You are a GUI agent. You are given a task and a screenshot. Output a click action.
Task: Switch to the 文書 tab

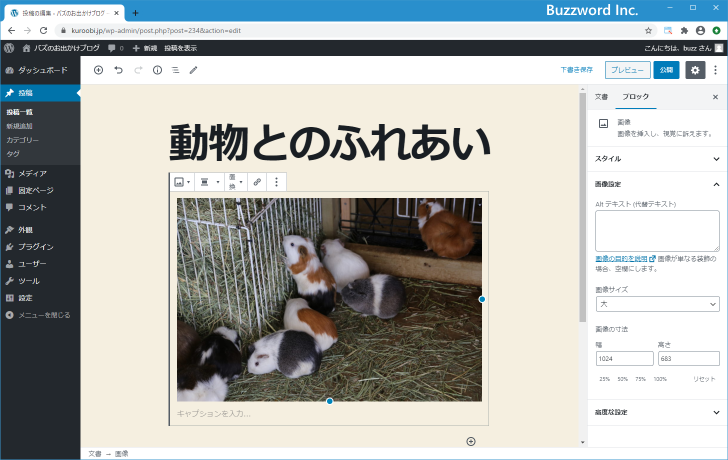[601, 97]
